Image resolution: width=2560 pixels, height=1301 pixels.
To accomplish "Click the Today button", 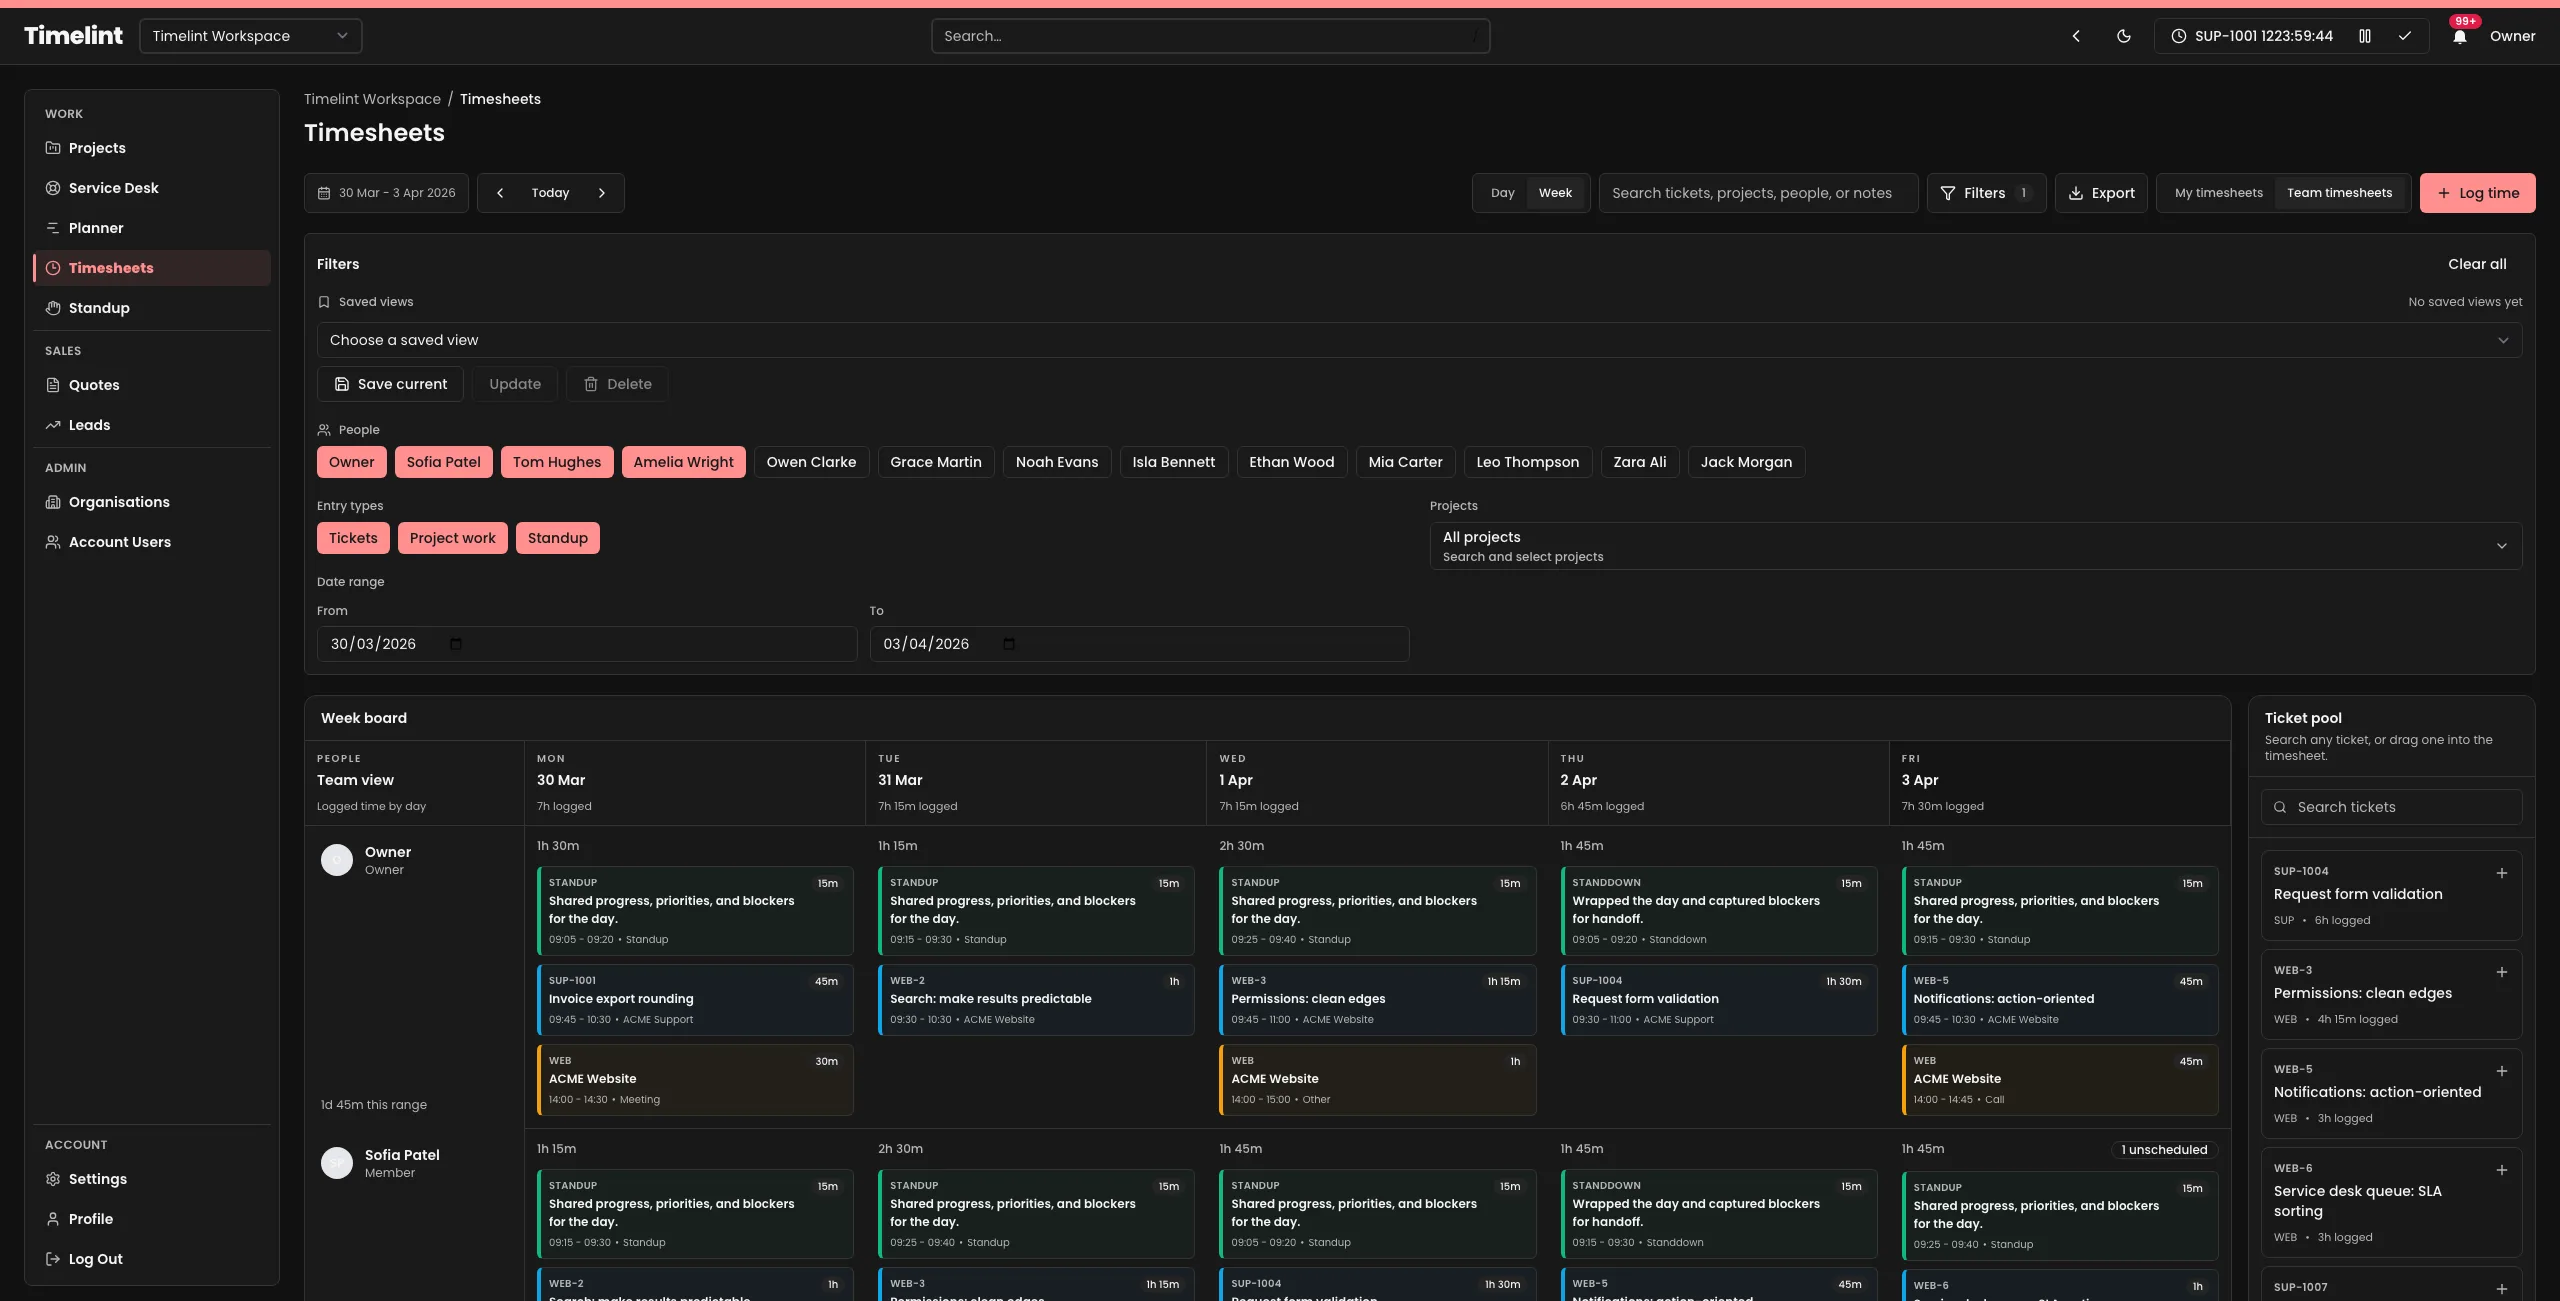I will click(x=550, y=193).
